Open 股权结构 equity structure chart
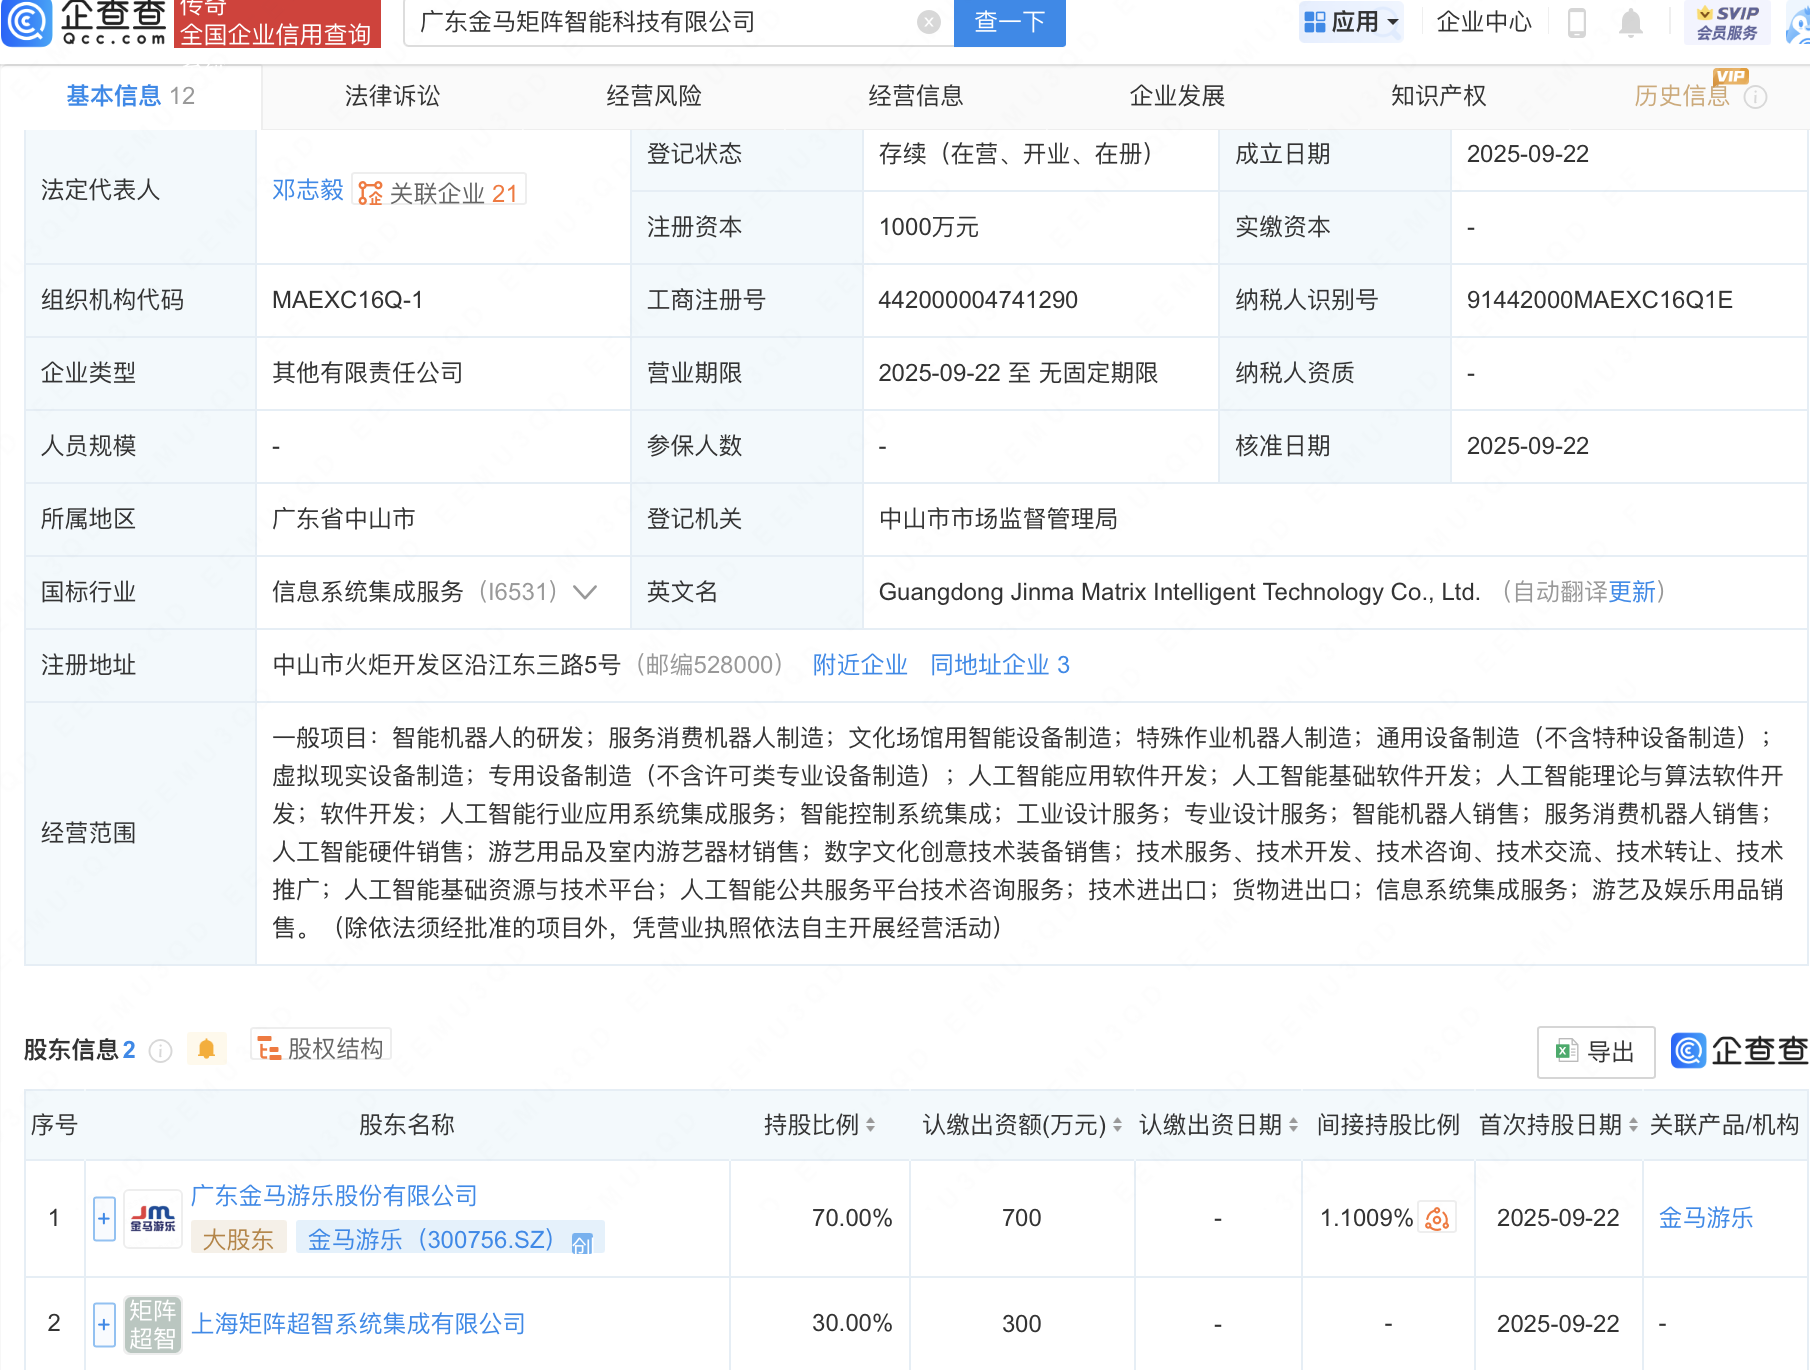Screen dimensions: 1810x1370 click(x=320, y=1048)
